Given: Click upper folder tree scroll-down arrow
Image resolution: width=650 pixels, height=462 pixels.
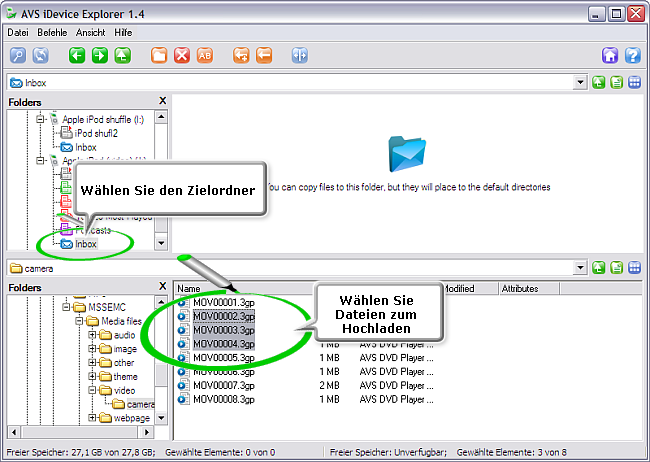Looking at the screenshot, I should coord(161,243).
